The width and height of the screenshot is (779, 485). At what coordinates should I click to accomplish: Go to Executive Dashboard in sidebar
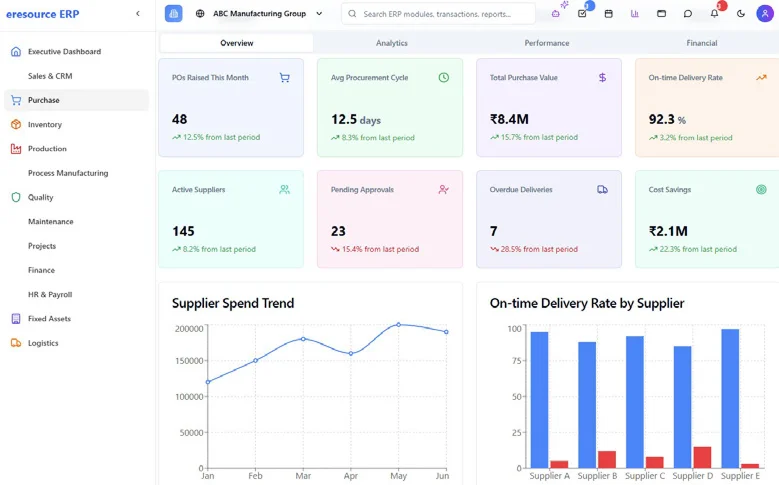(x=64, y=51)
